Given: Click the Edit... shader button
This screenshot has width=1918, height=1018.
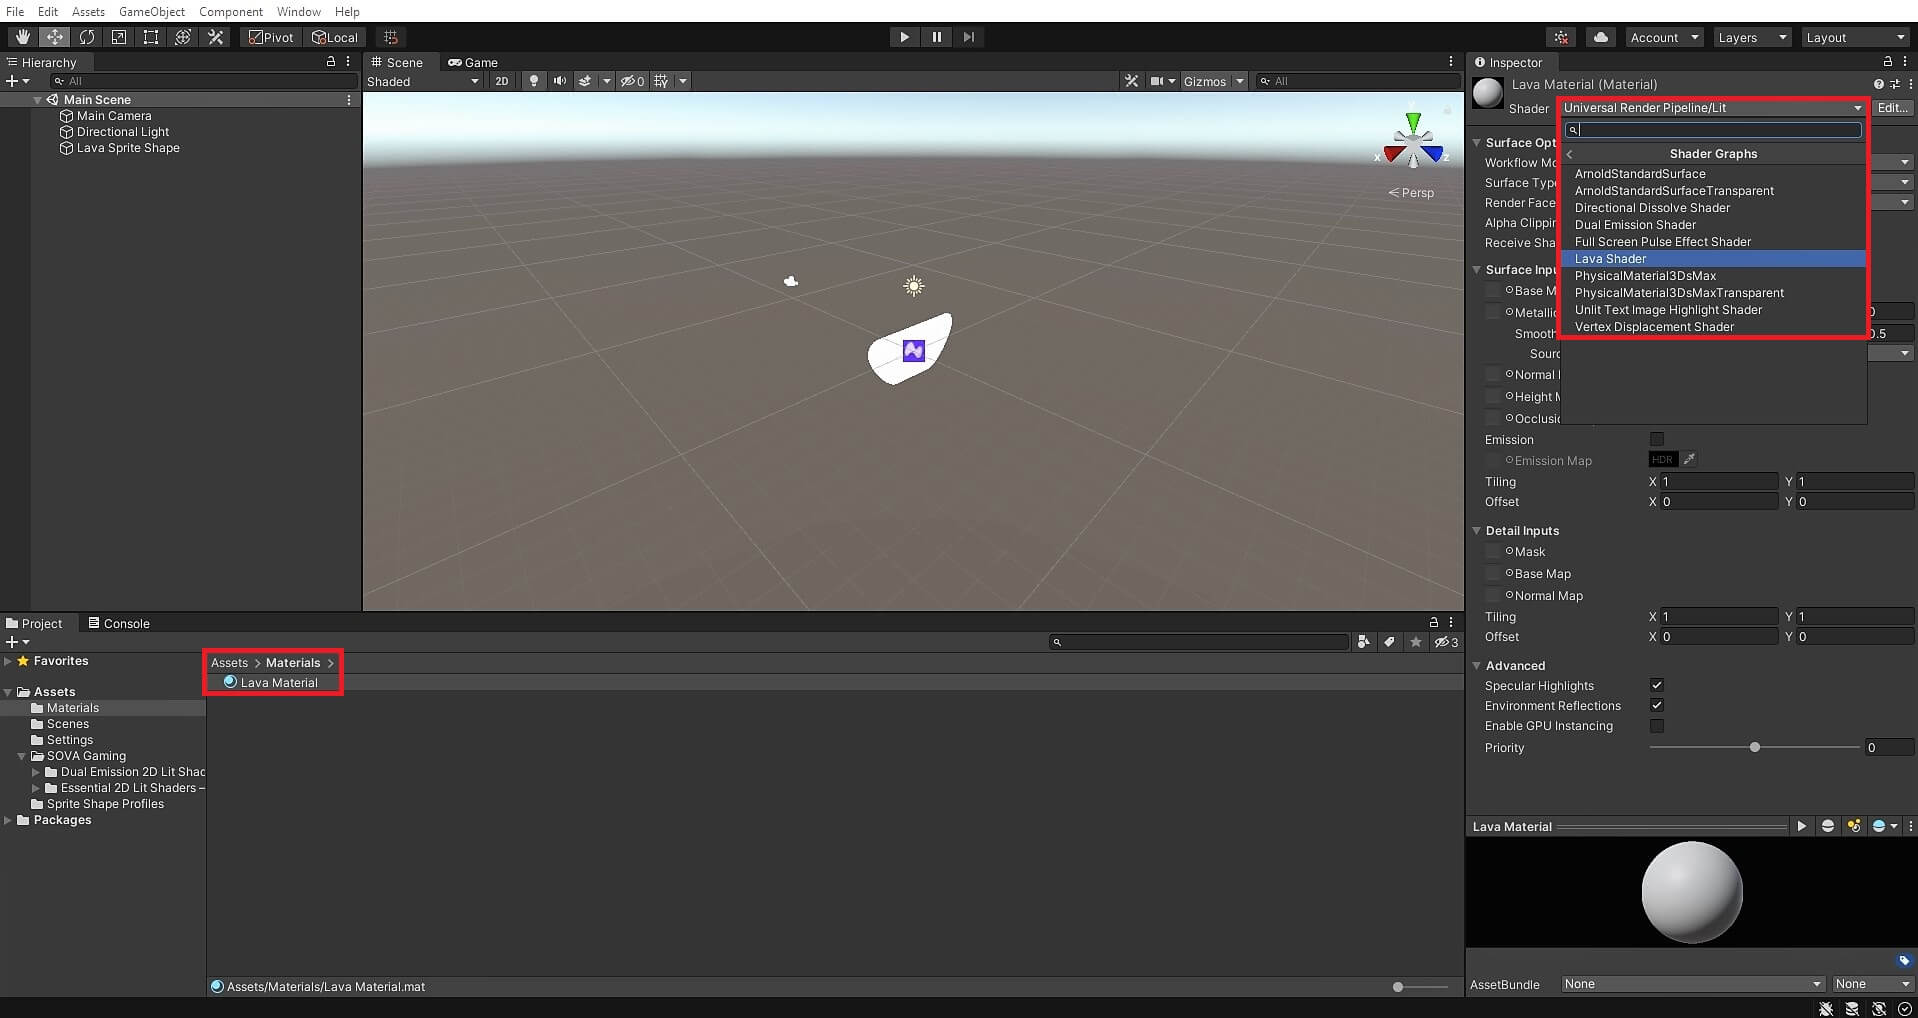Looking at the screenshot, I should (x=1893, y=108).
